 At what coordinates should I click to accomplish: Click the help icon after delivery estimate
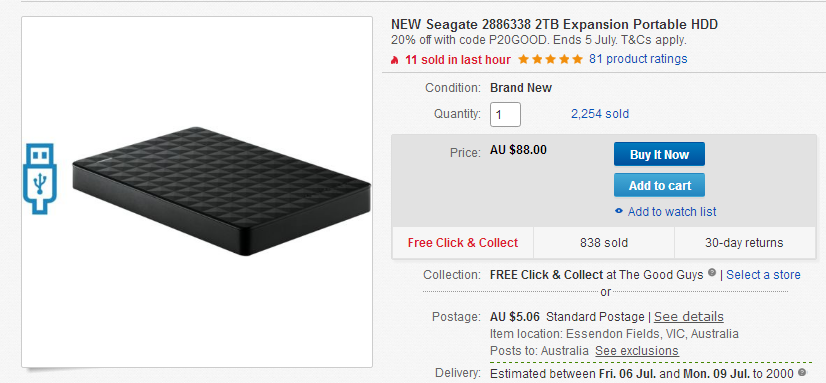(x=802, y=372)
